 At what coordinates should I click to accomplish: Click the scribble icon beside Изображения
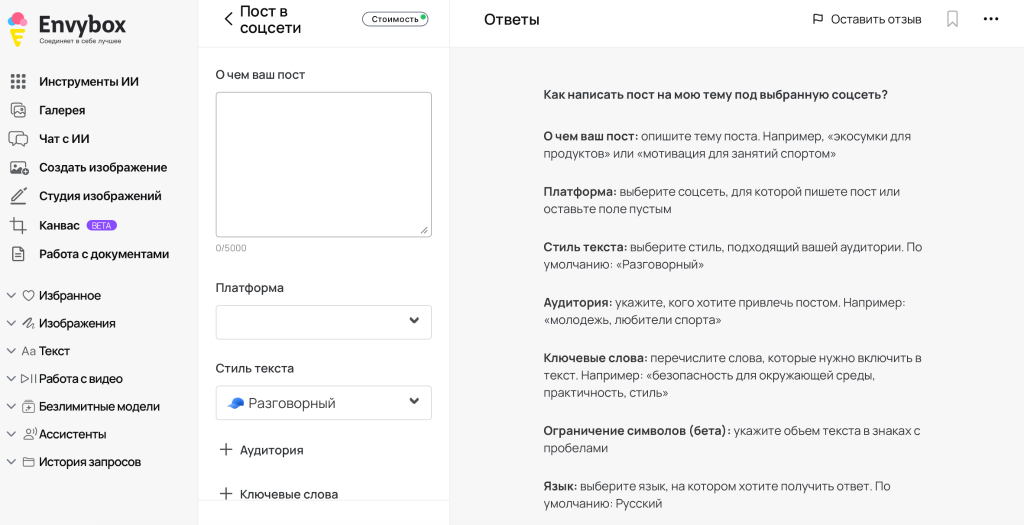click(28, 323)
